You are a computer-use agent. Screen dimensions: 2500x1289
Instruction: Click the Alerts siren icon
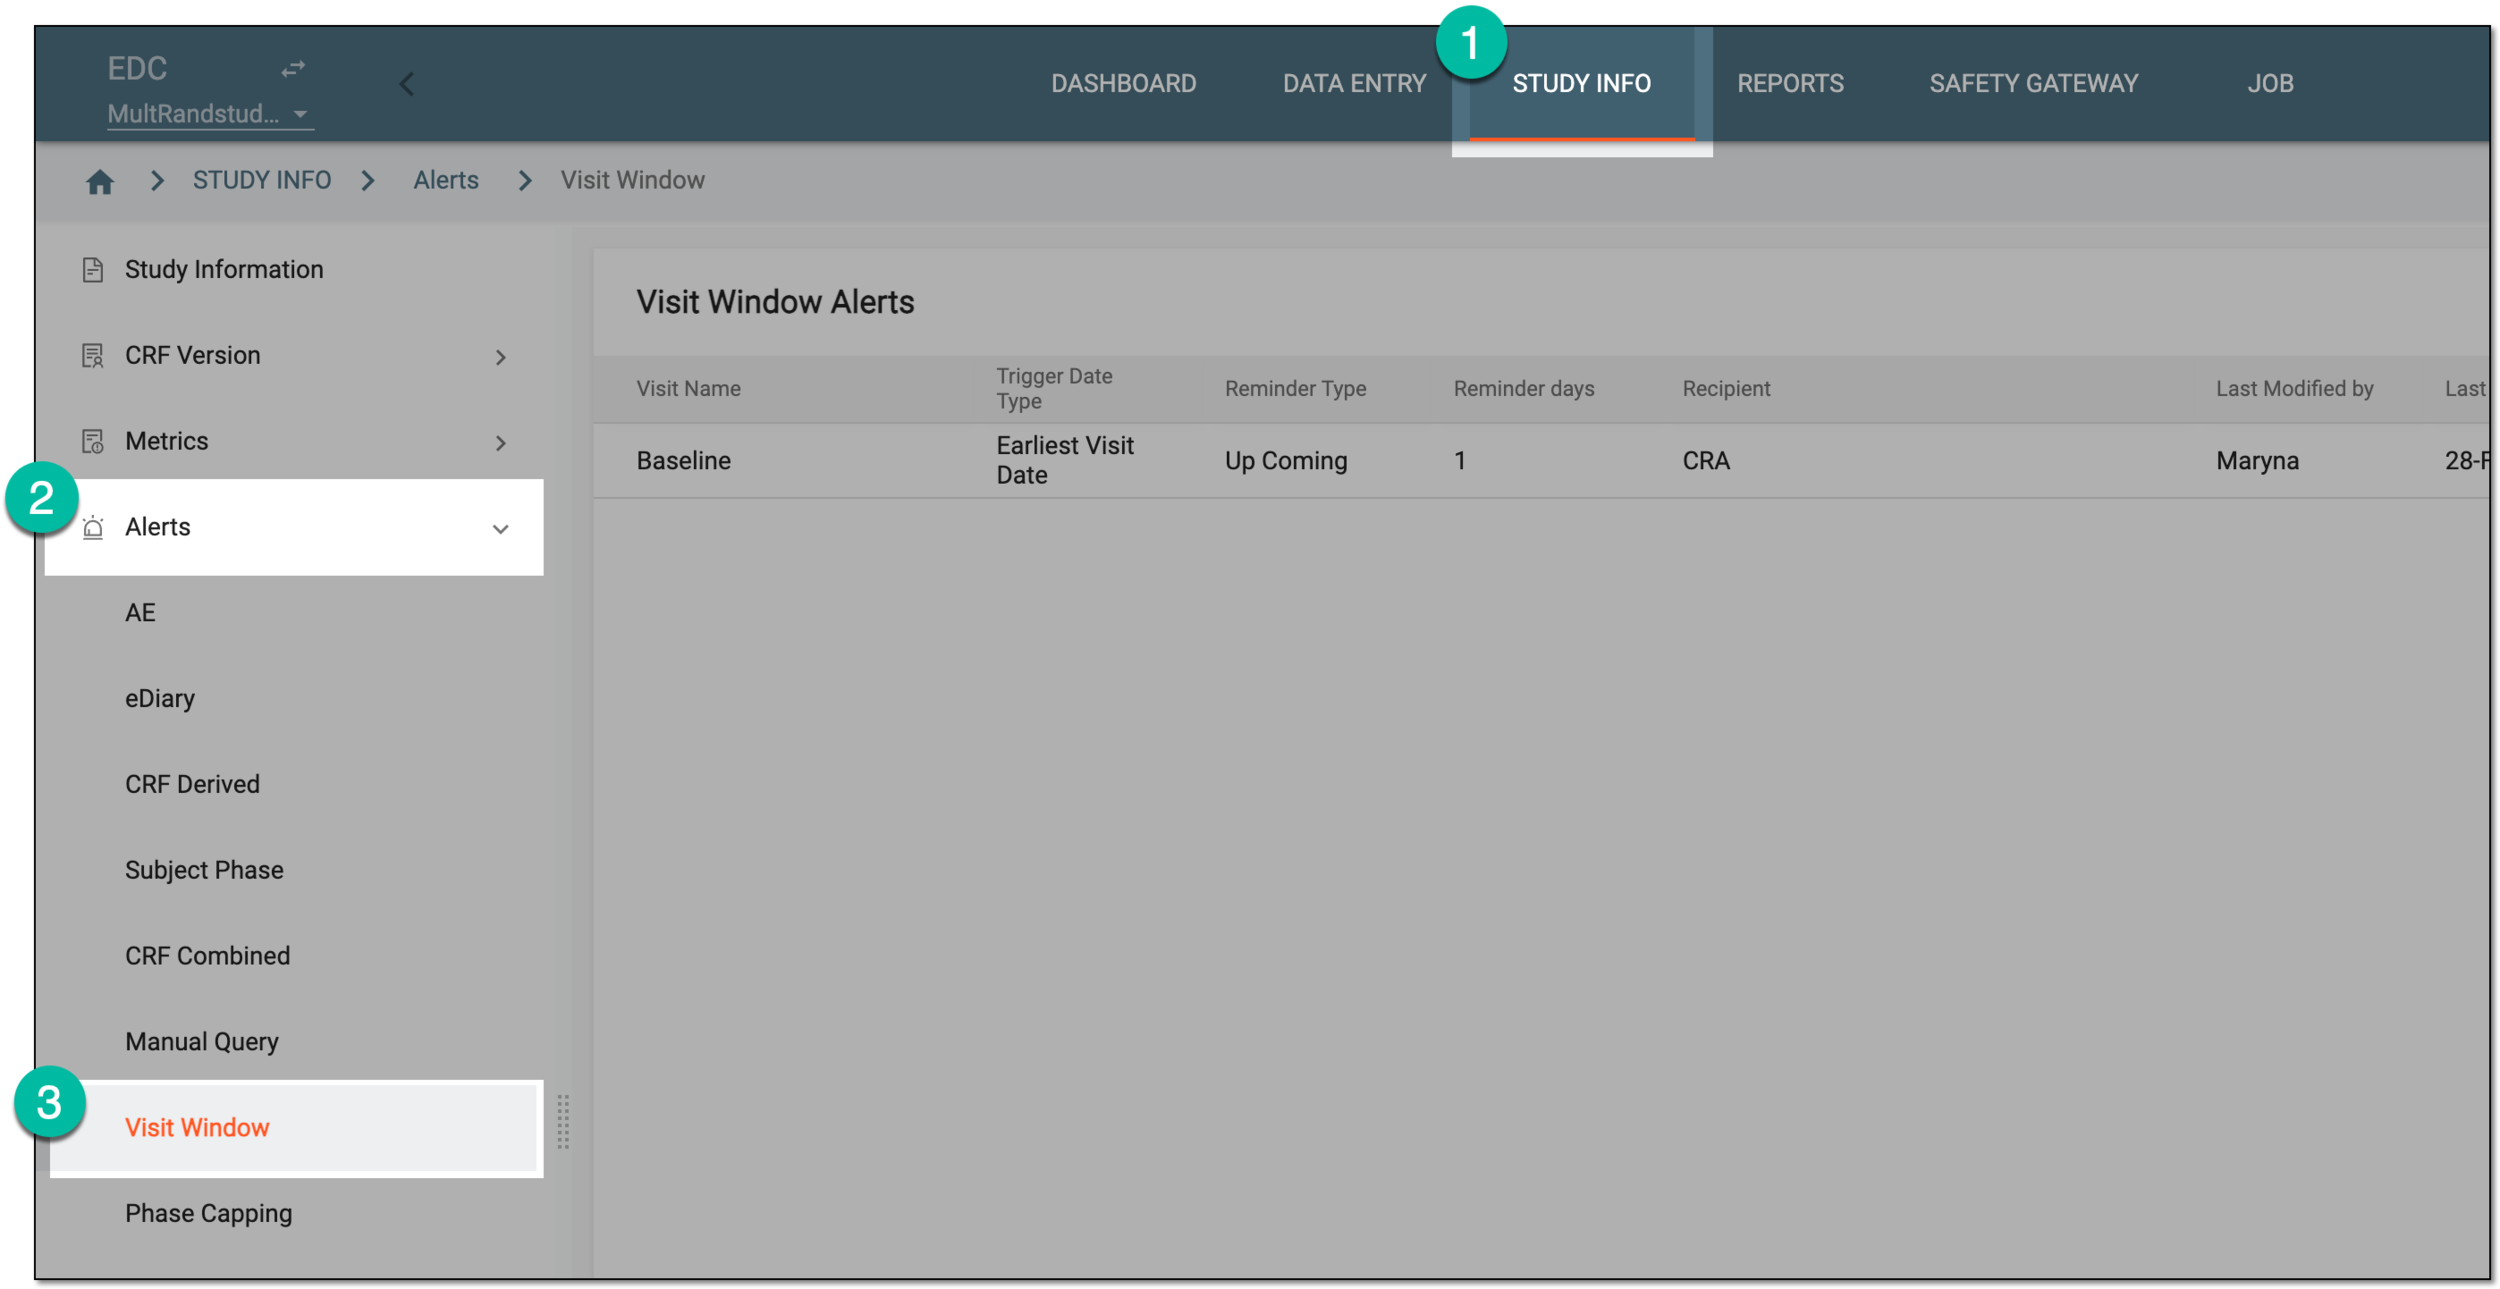[92, 527]
